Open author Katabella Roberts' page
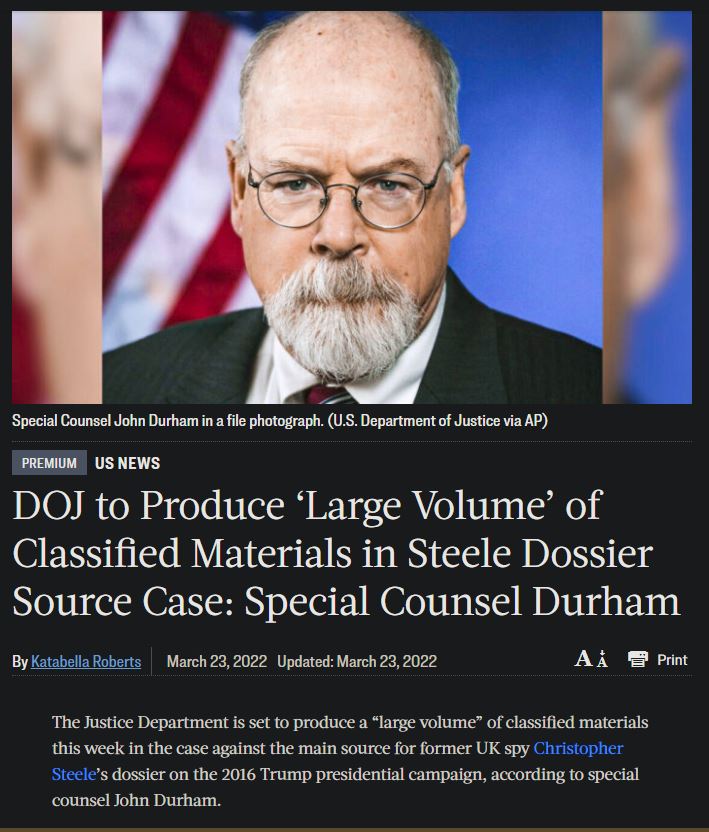709x832 pixels. click(86, 661)
